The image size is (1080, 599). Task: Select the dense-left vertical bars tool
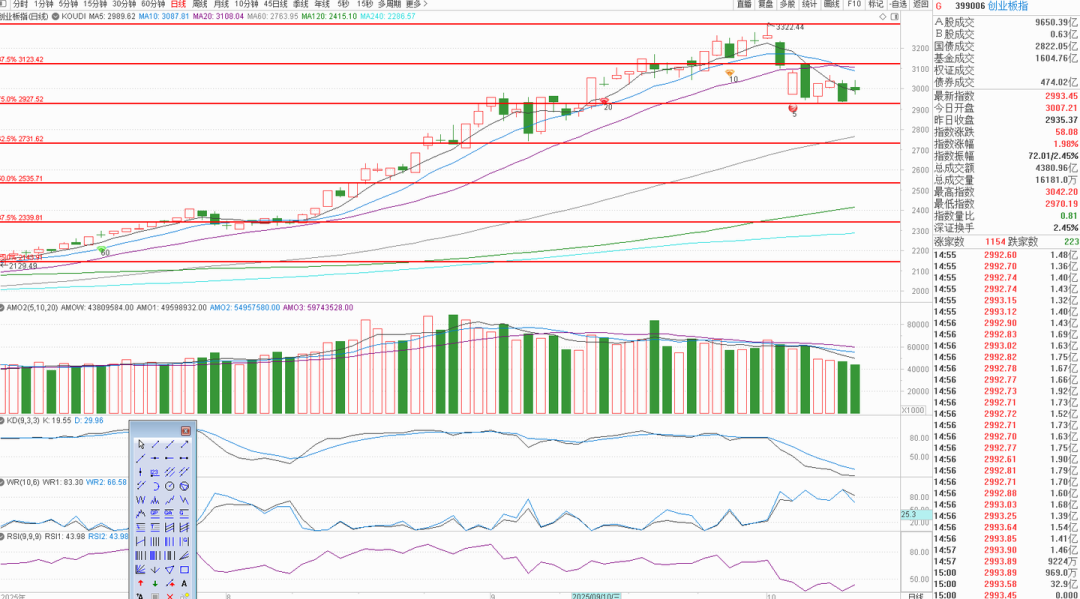(x=141, y=555)
